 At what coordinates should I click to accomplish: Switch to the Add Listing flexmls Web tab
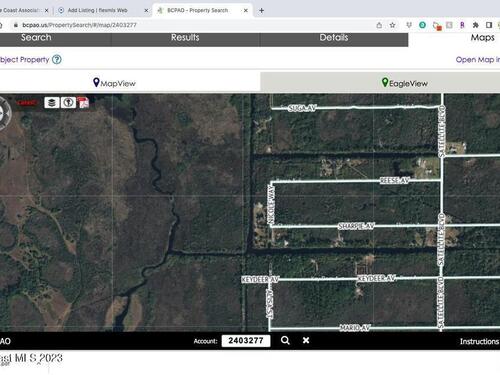(97, 10)
